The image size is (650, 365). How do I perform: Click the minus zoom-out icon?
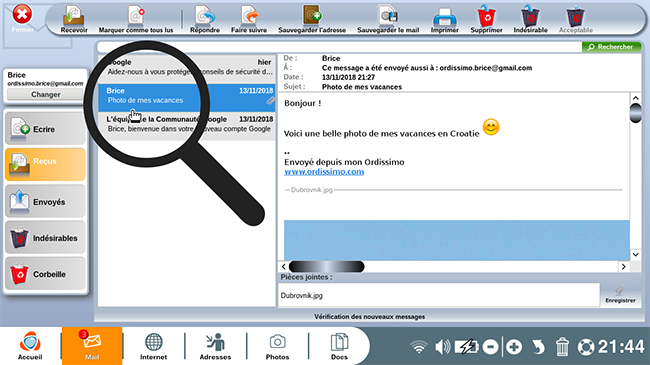click(x=490, y=347)
